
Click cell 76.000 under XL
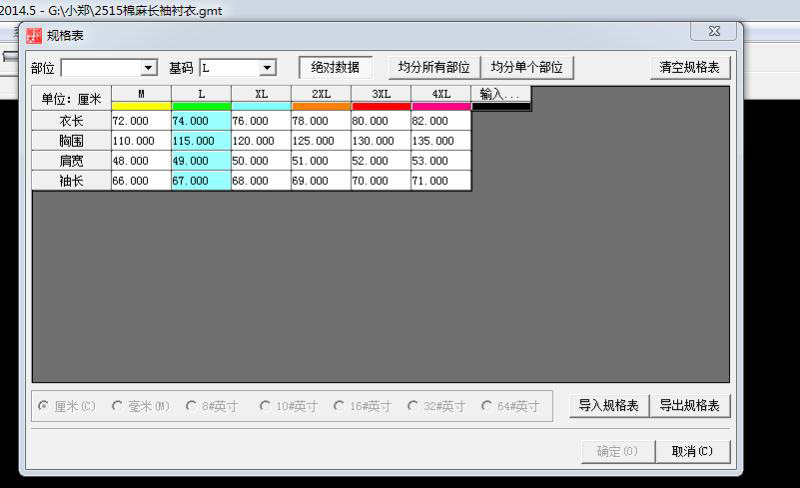coord(261,121)
